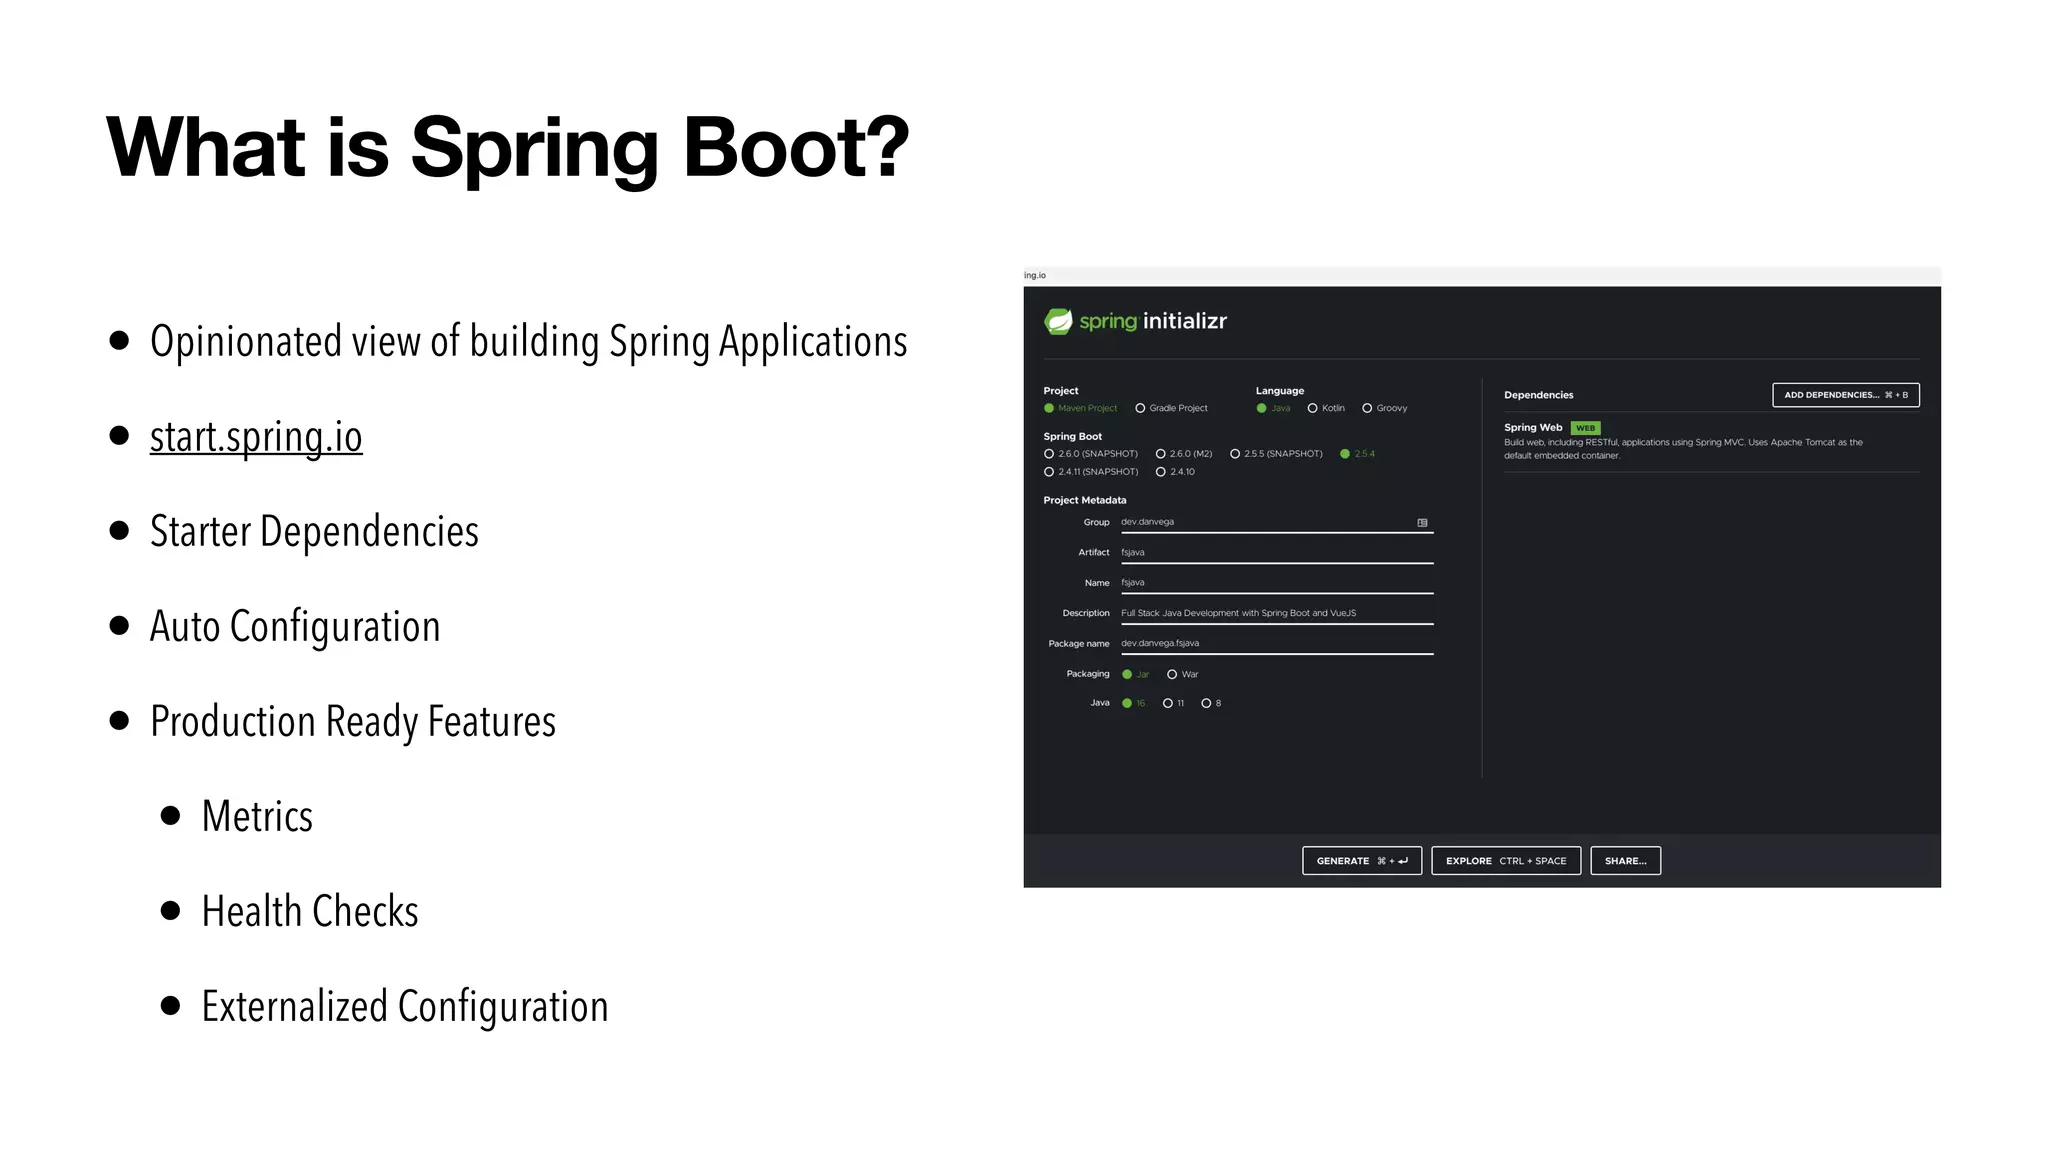Select Java 11 radio button
Image resolution: width=2048 pixels, height=1152 pixels.
[x=1168, y=703]
